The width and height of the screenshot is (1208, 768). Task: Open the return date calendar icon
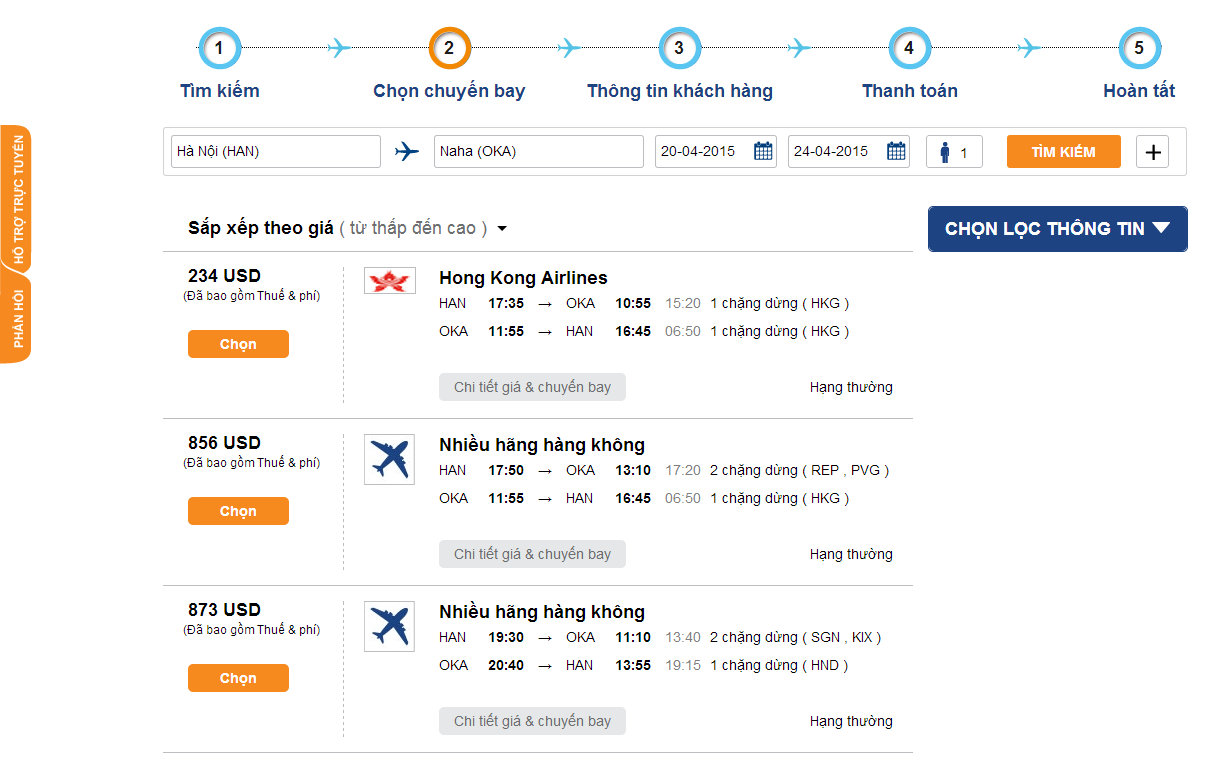click(x=896, y=152)
